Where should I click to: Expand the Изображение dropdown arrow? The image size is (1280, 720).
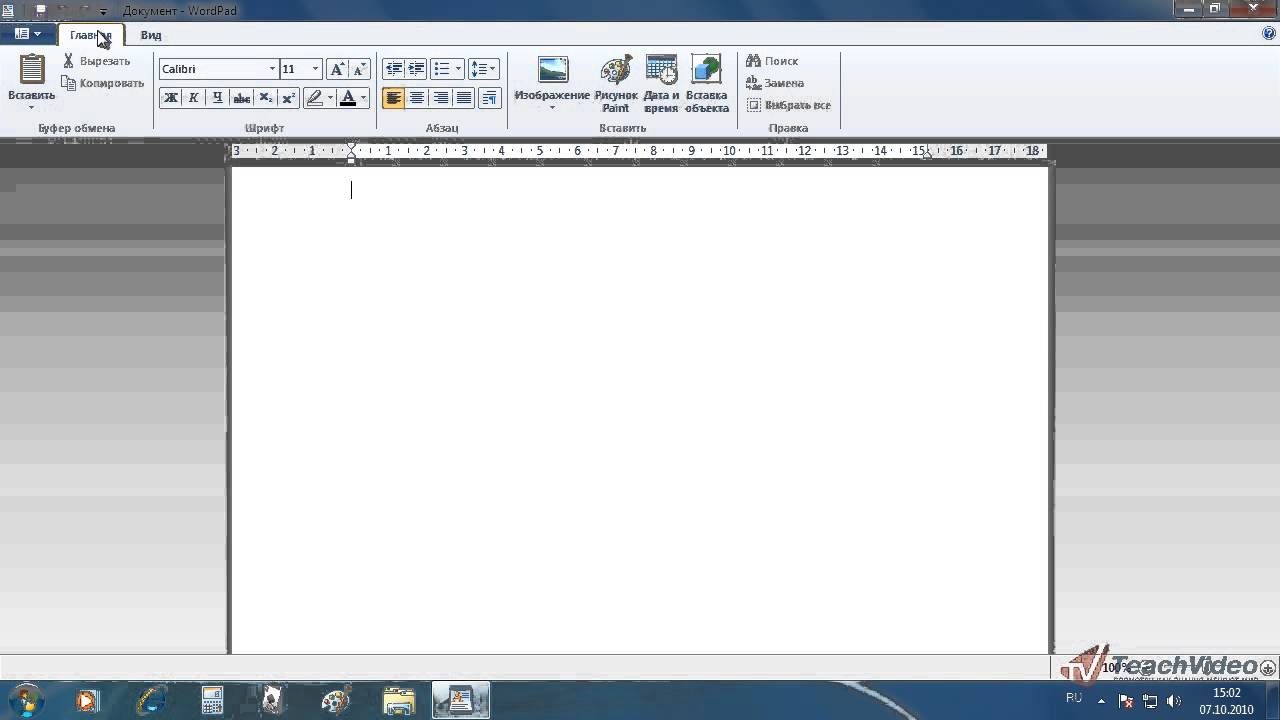point(552,107)
